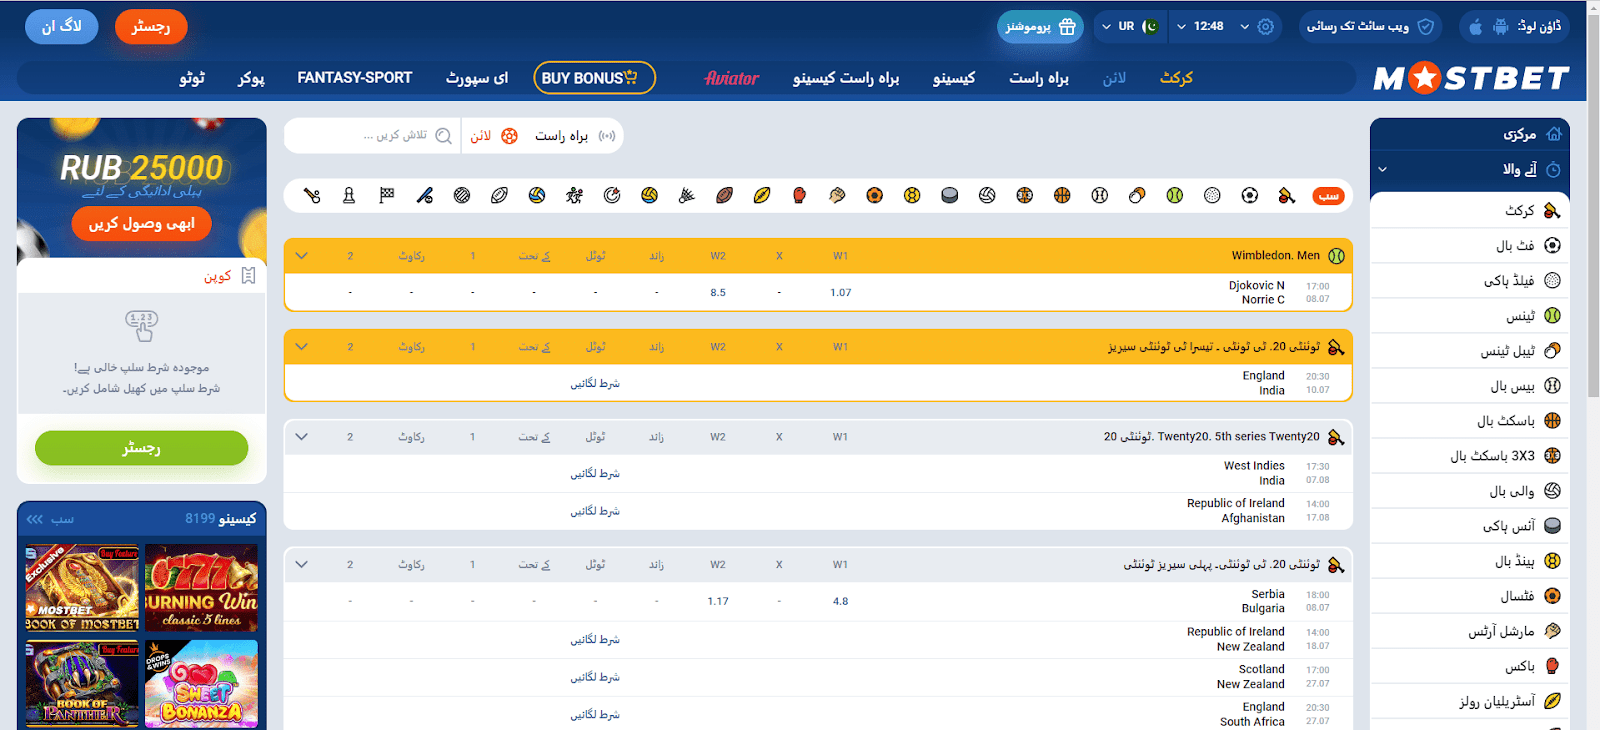
Task: Select red boxing glove icon in filter bar
Action: (x=800, y=196)
